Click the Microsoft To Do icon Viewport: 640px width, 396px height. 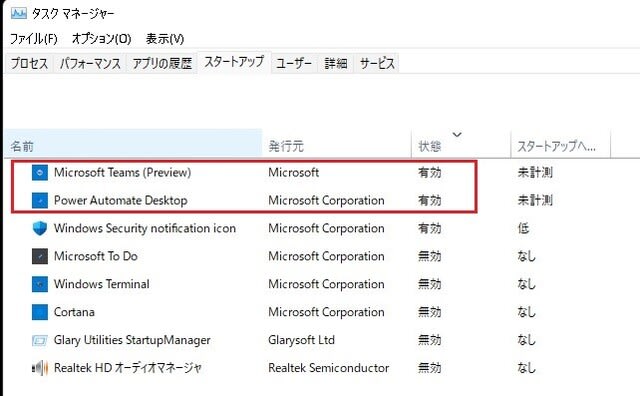coord(40,256)
